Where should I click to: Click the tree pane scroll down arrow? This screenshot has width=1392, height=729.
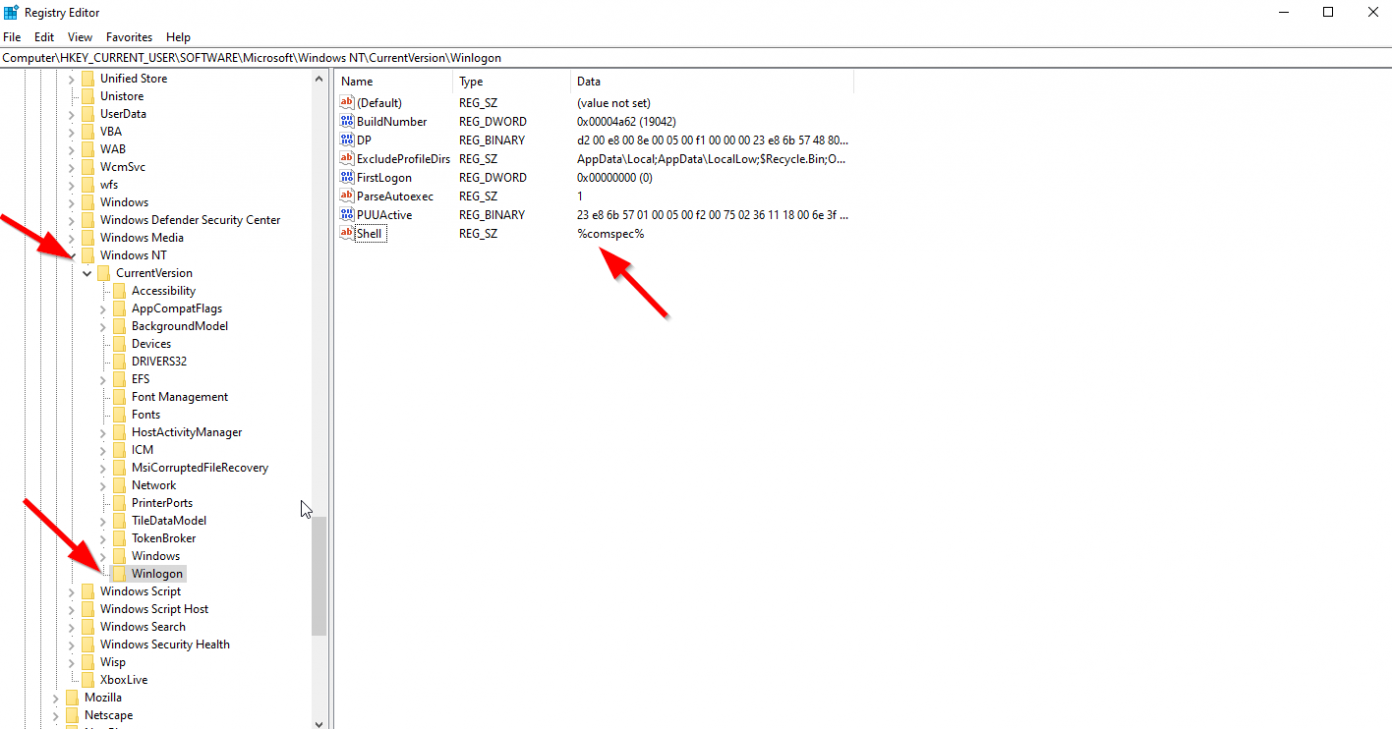click(x=319, y=723)
